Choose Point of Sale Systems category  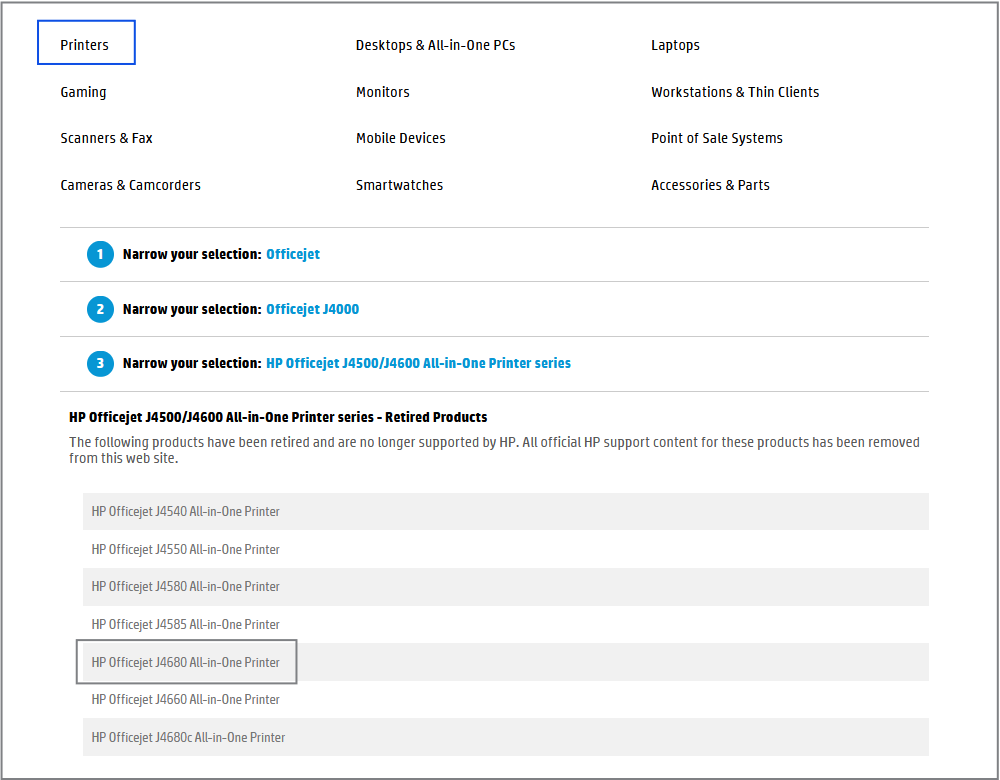(x=716, y=138)
